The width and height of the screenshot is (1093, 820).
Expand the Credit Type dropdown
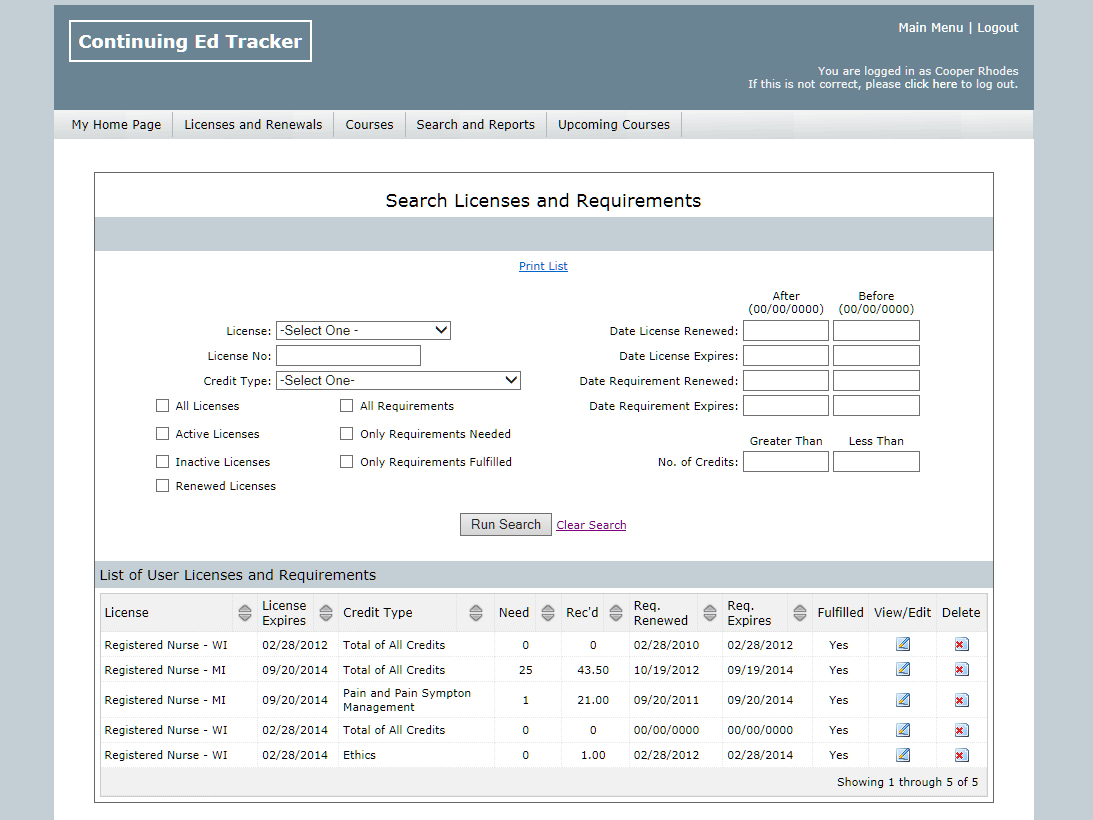[x=398, y=381]
